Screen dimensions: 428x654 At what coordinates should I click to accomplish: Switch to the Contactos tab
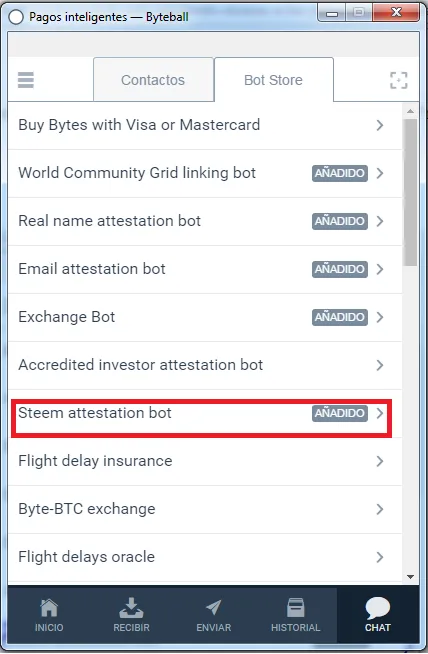pos(153,80)
